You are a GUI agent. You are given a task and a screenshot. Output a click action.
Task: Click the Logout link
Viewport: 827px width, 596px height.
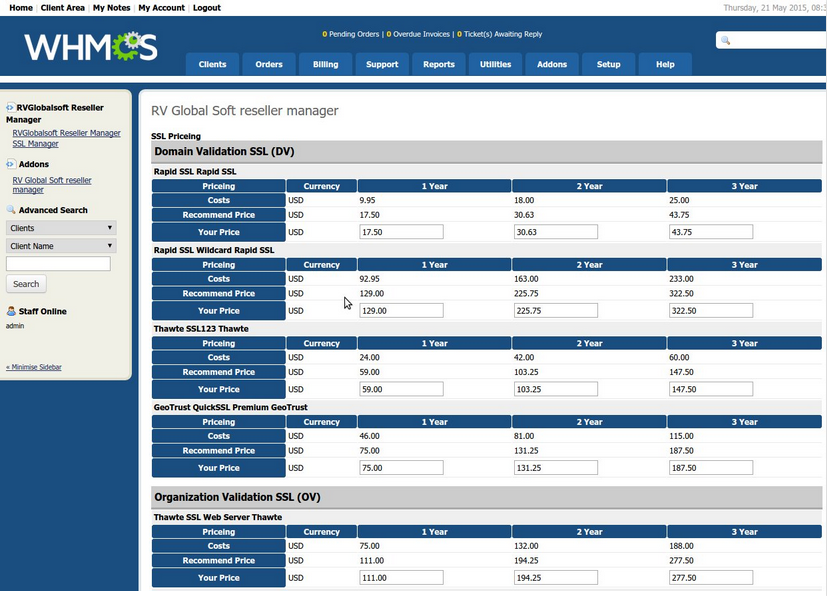click(x=207, y=7)
